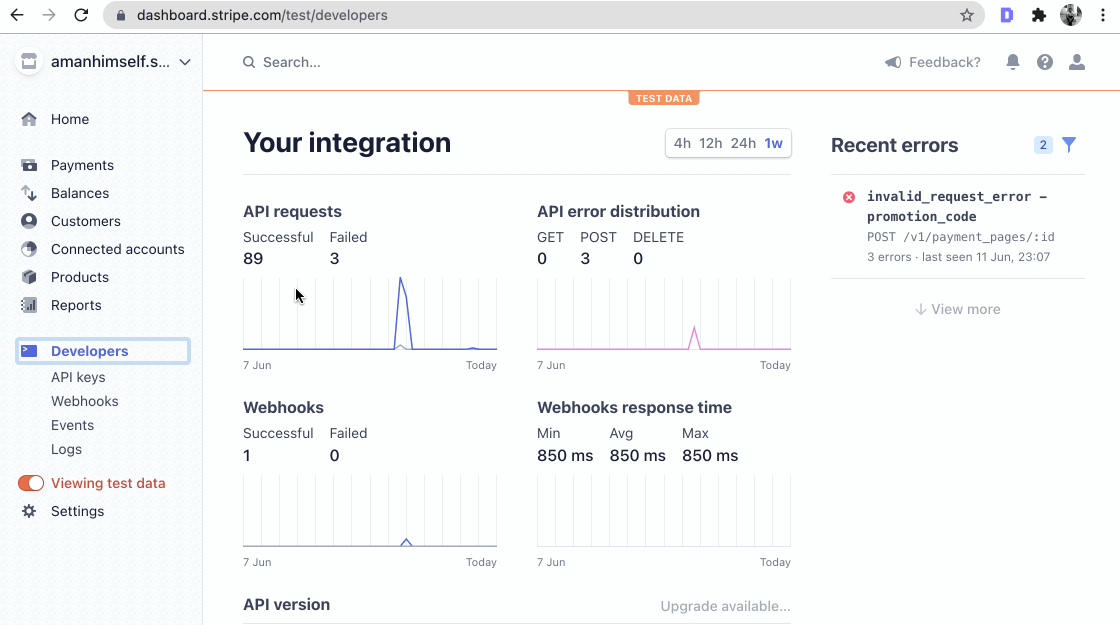
Task: Open the user account person icon
Action: [x=1077, y=62]
